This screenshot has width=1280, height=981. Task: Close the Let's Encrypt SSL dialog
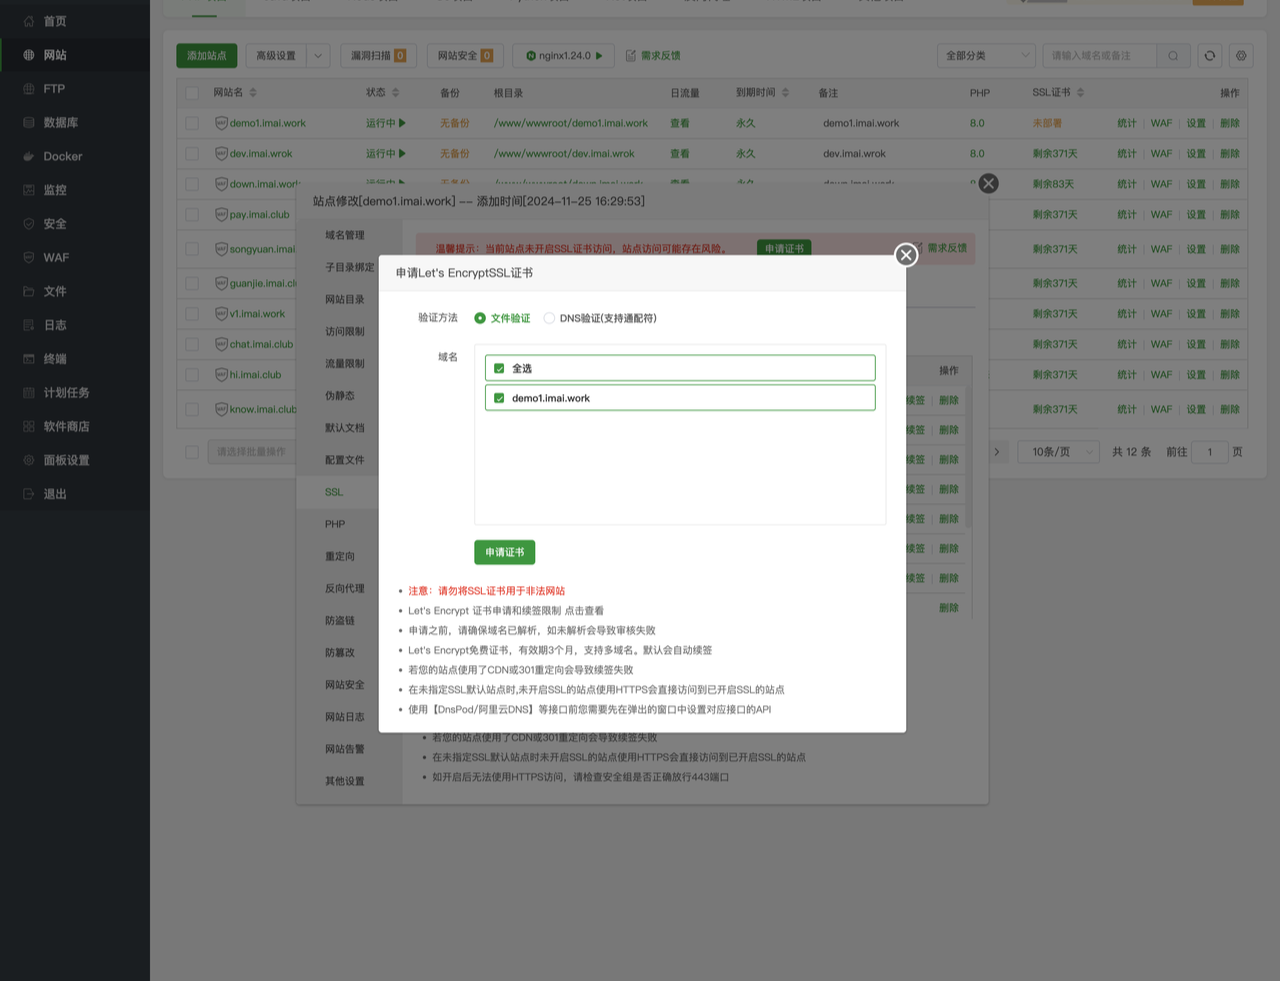click(906, 255)
